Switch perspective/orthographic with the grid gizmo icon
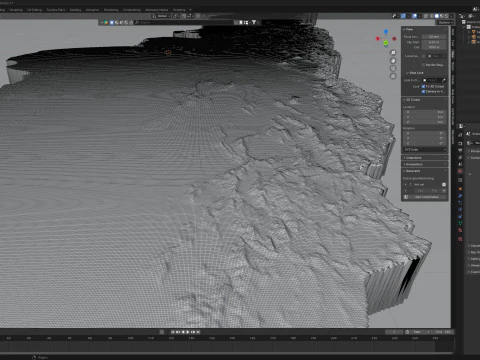Screen dimensions: 480x360 tap(393, 76)
